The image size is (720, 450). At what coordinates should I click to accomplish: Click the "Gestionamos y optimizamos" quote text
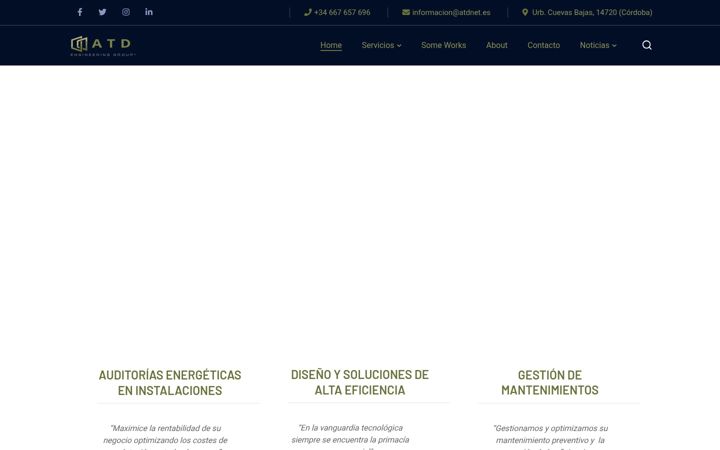point(551,437)
